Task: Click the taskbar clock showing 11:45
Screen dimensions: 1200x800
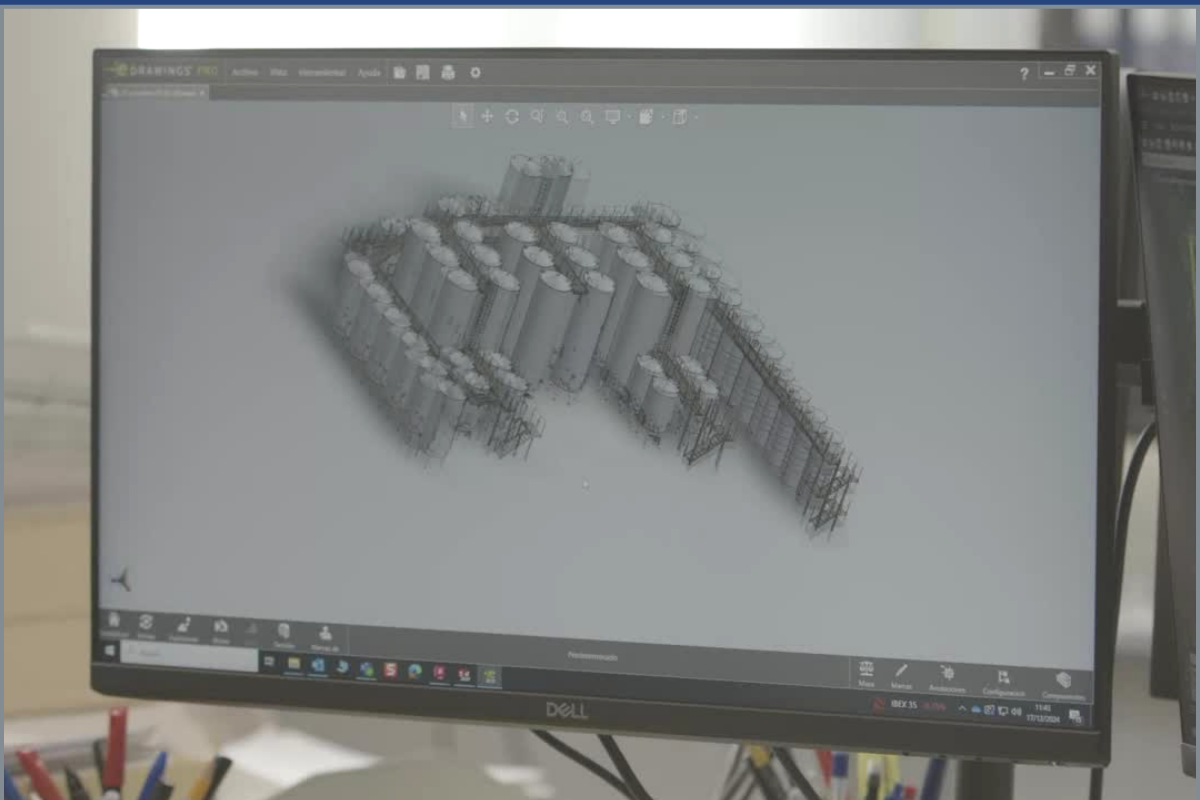Action: [1044, 712]
